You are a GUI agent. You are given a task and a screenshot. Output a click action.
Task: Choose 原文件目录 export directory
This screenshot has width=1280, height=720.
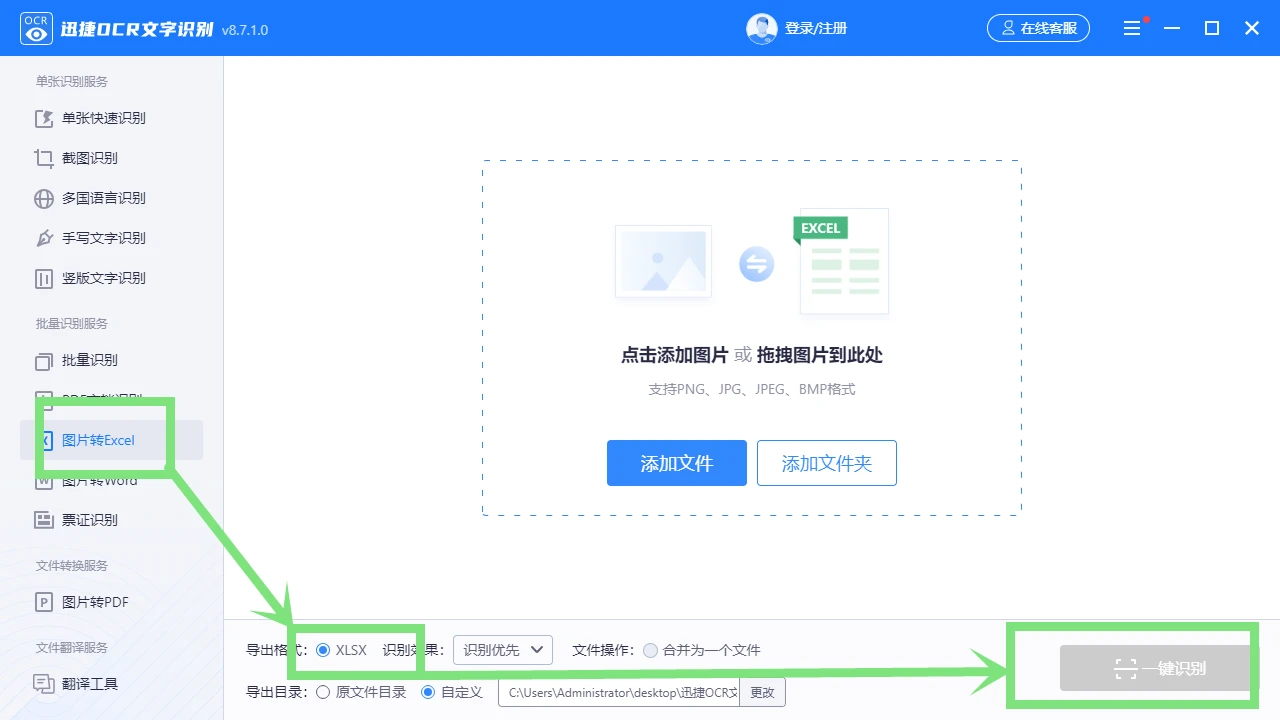(323, 692)
